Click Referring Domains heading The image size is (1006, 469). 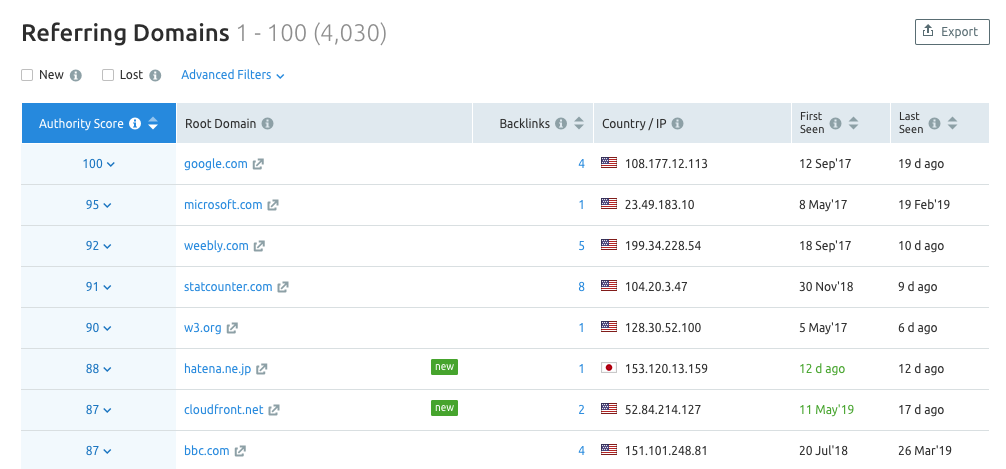[125, 33]
